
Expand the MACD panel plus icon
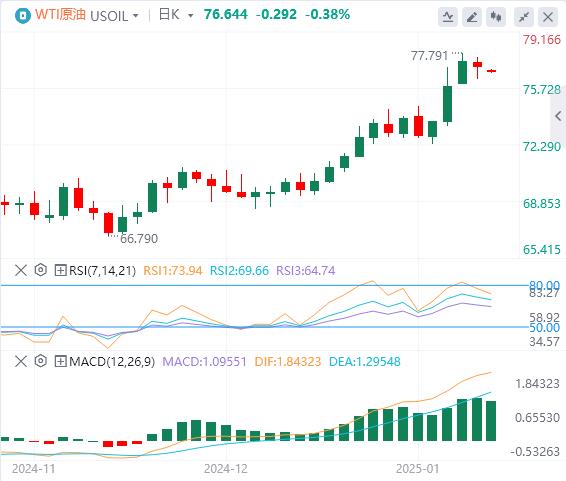tap(60, 361)
